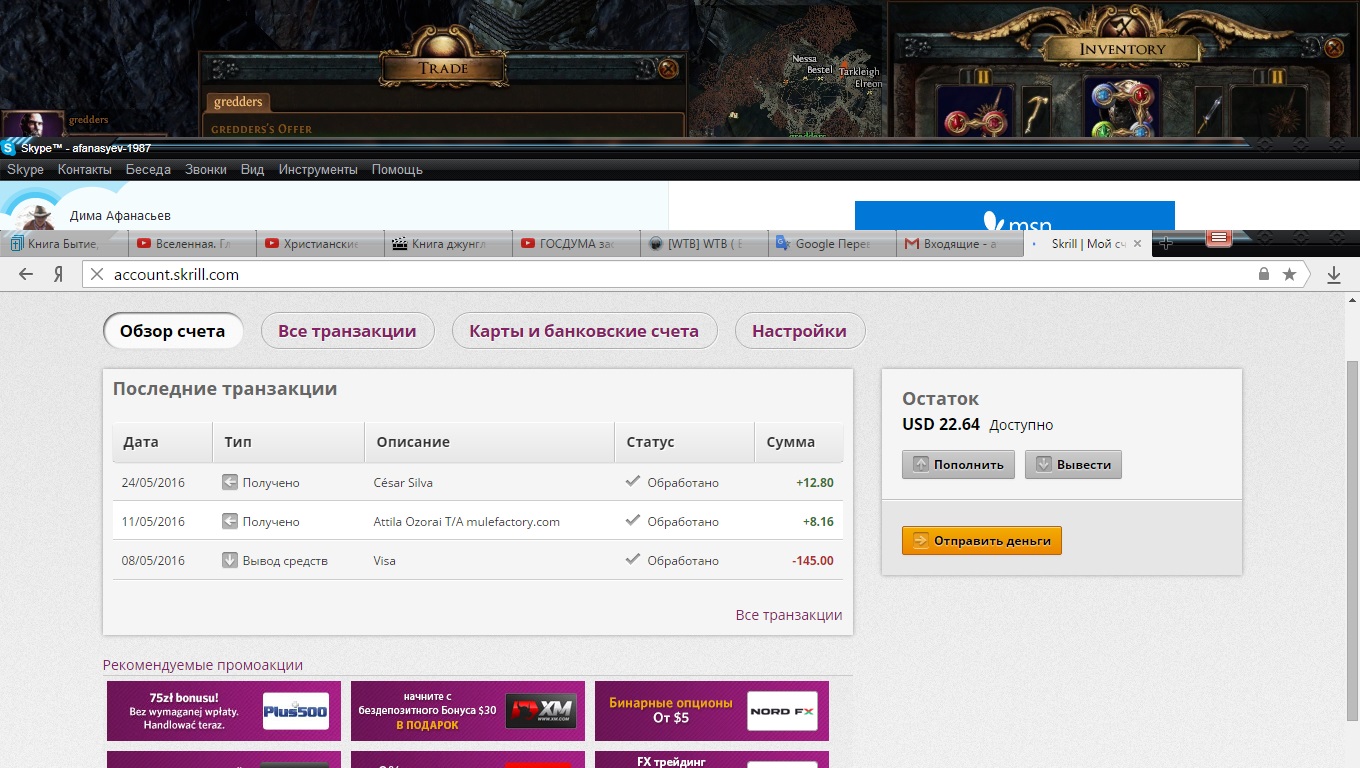This screenshot has height=768, width=1360.
Task: Switch to Google Переводчик tab
Action: pos(832,243)
